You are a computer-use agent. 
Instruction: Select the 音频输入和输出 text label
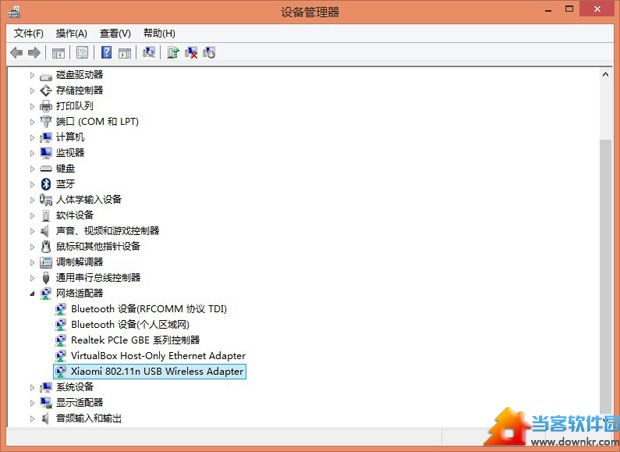(89, 418)
